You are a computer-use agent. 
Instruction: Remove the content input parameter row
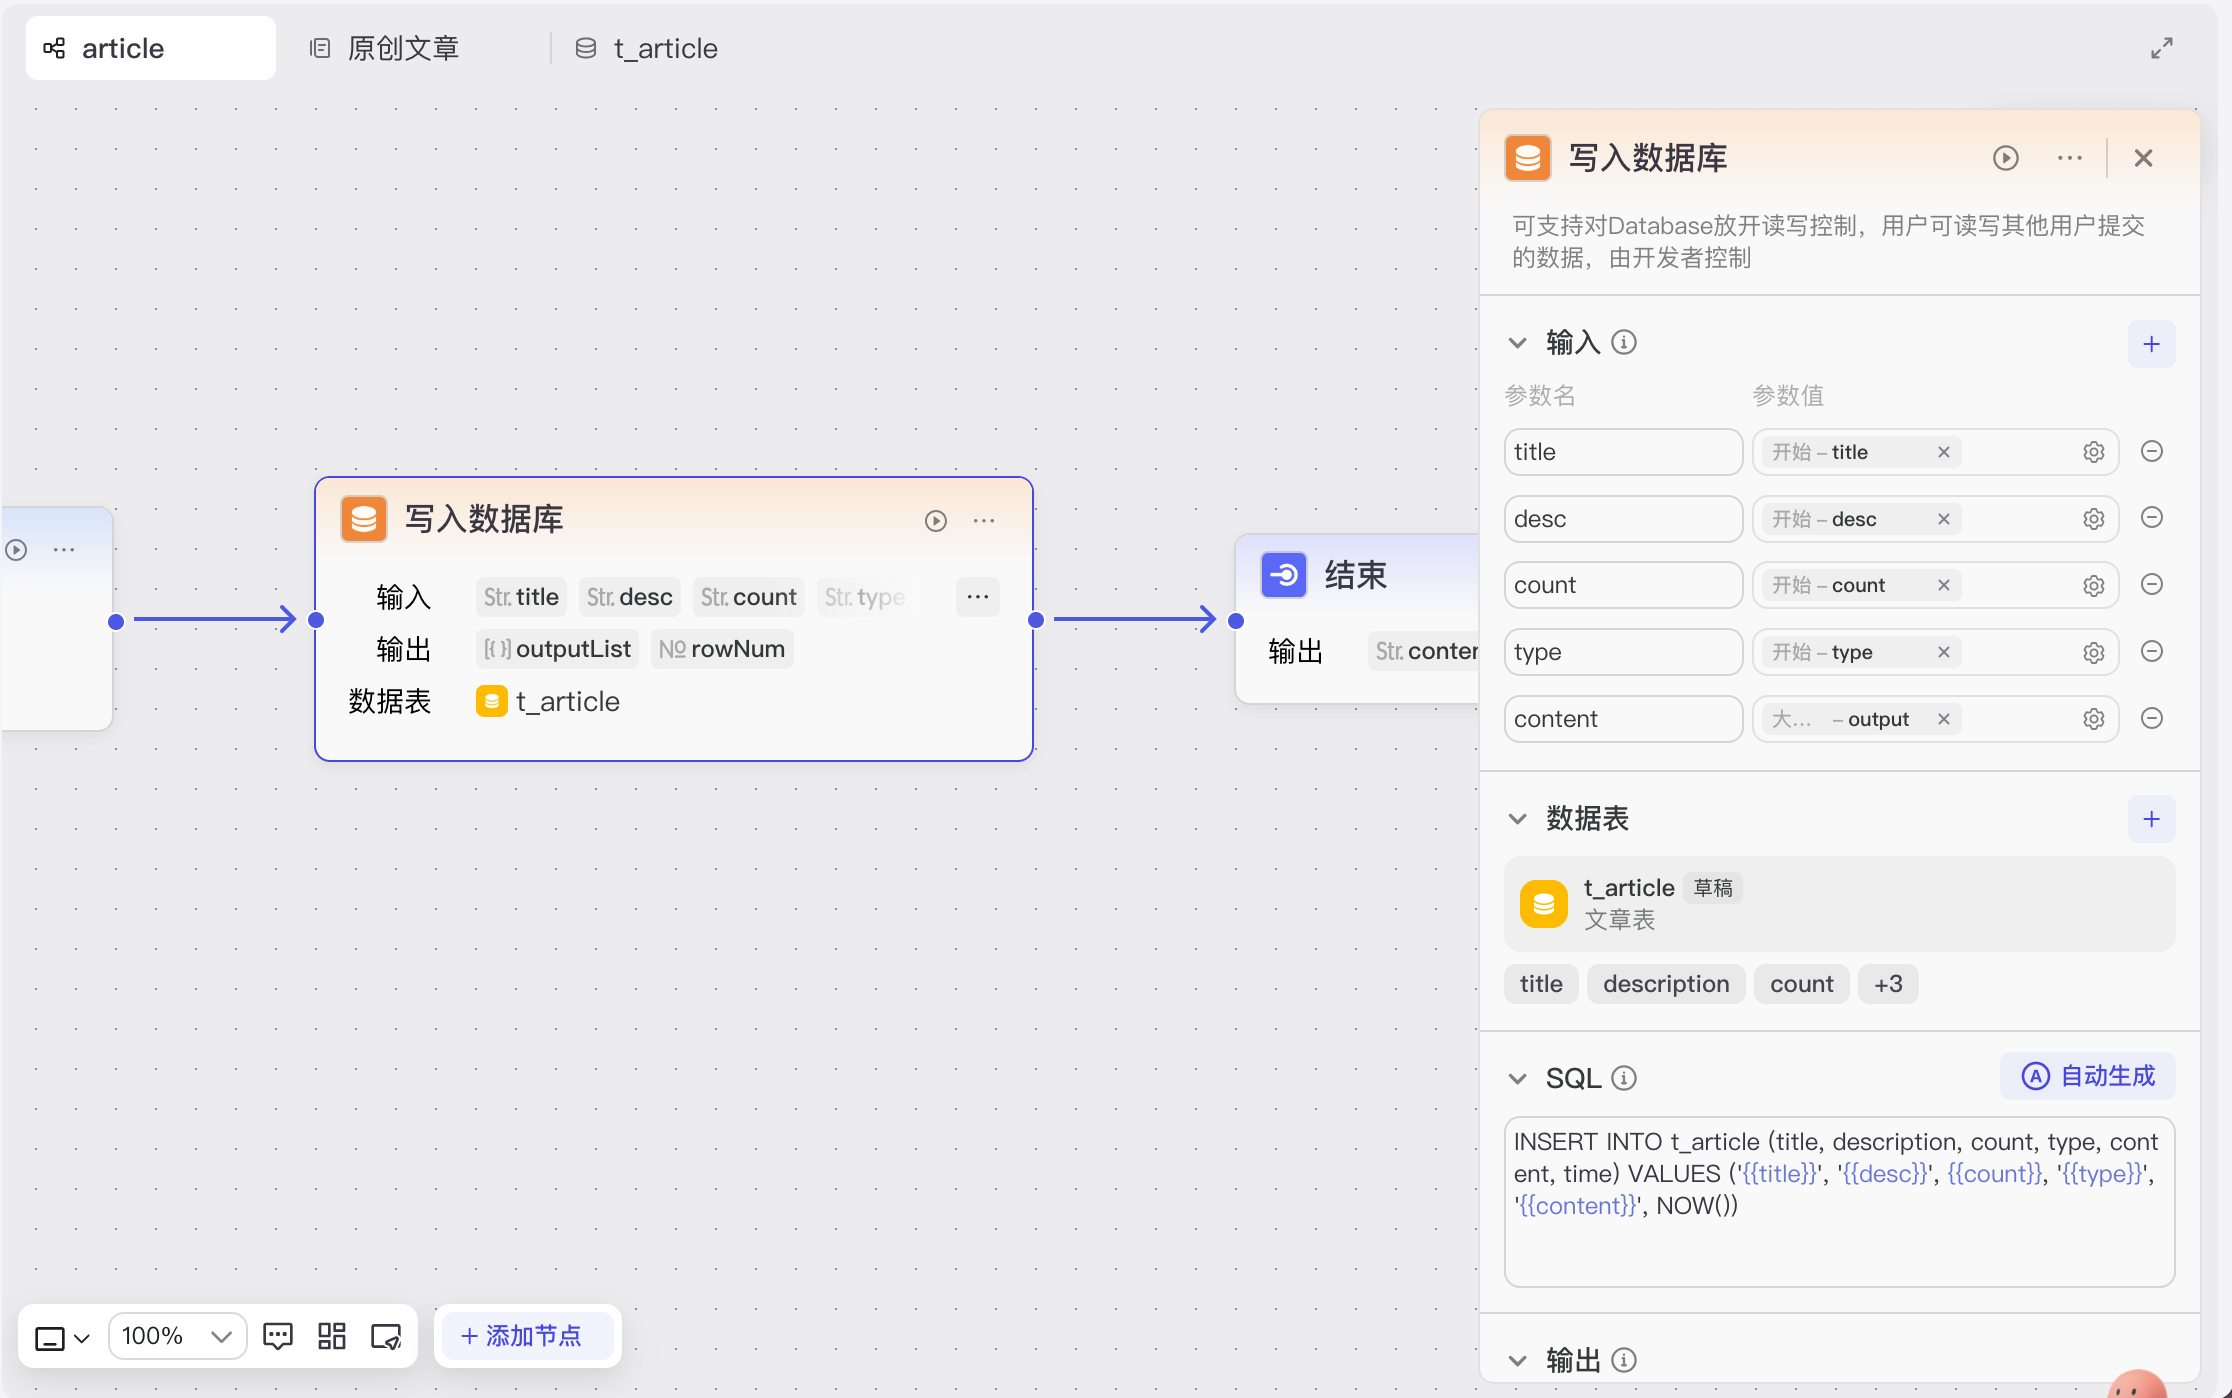click(x=2151, y=718)
